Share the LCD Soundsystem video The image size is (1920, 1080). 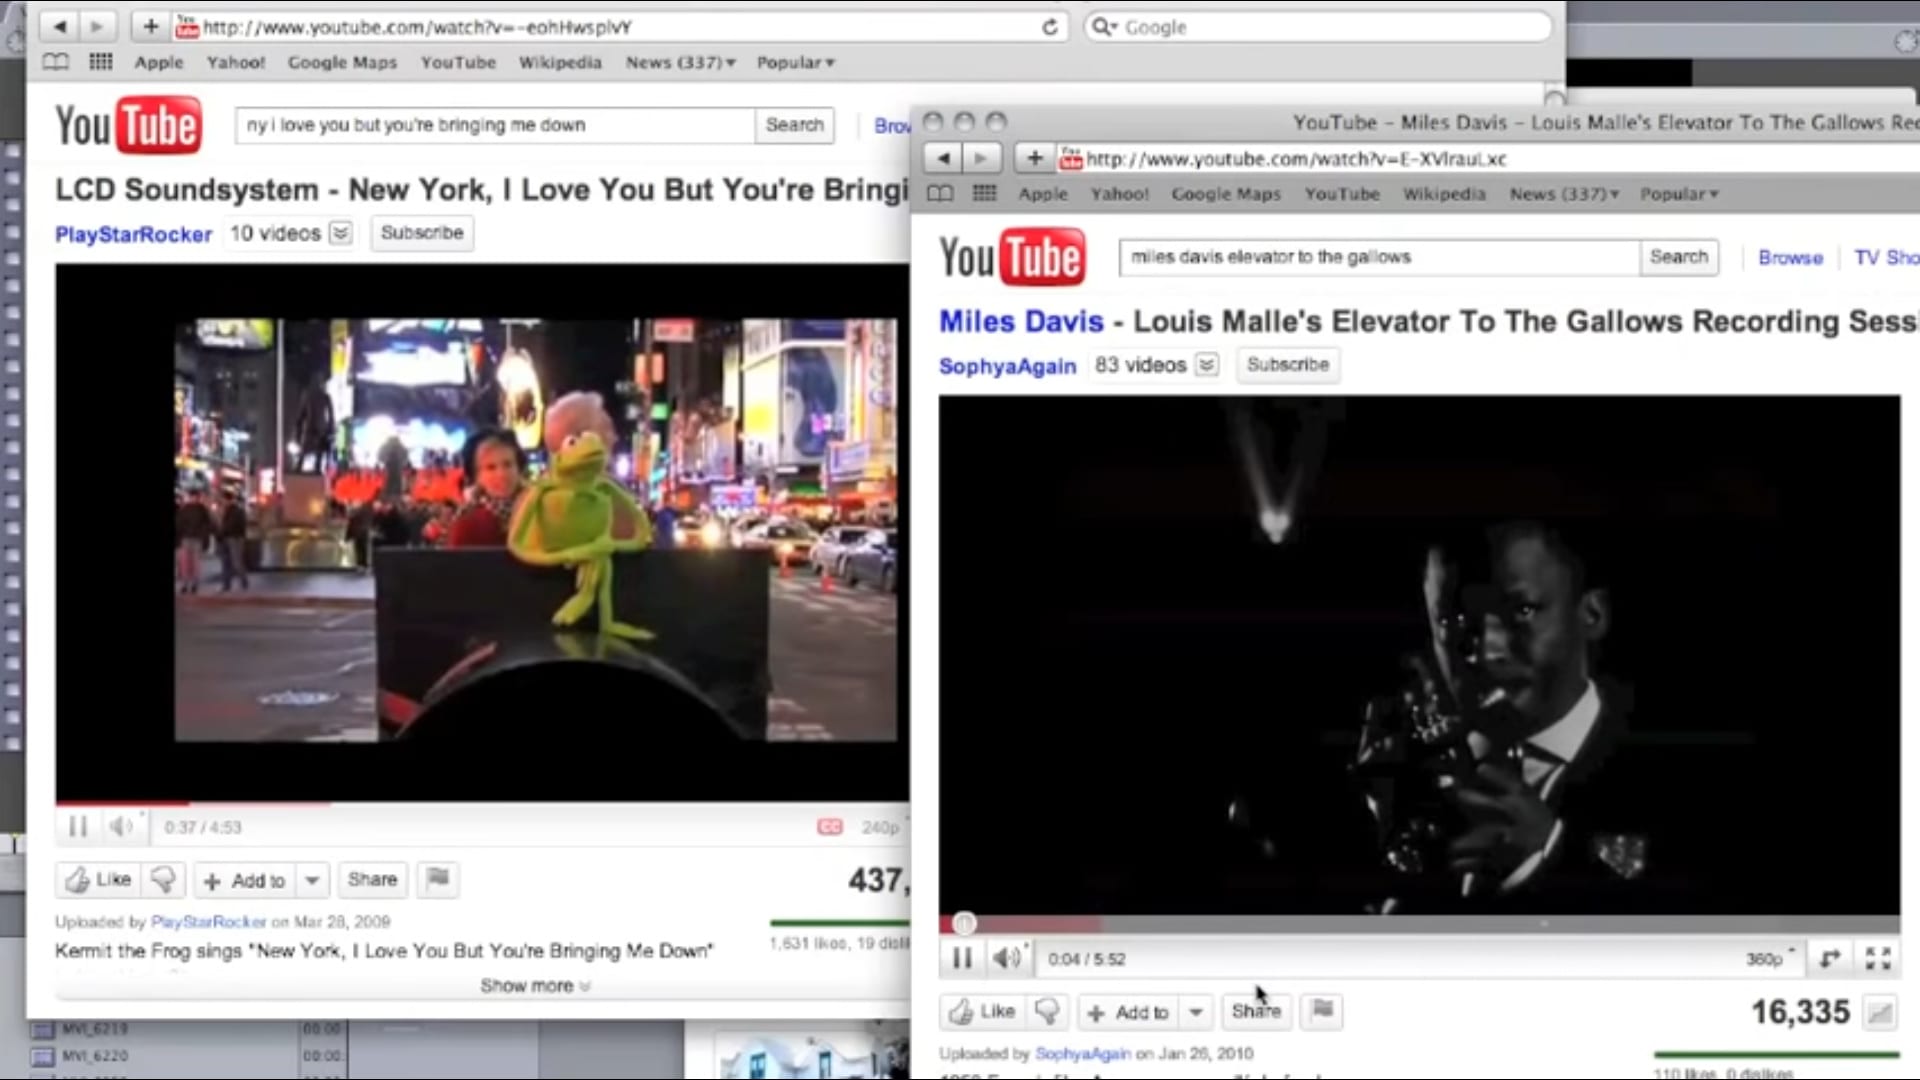pyautogui.click(x=372, y=880)
